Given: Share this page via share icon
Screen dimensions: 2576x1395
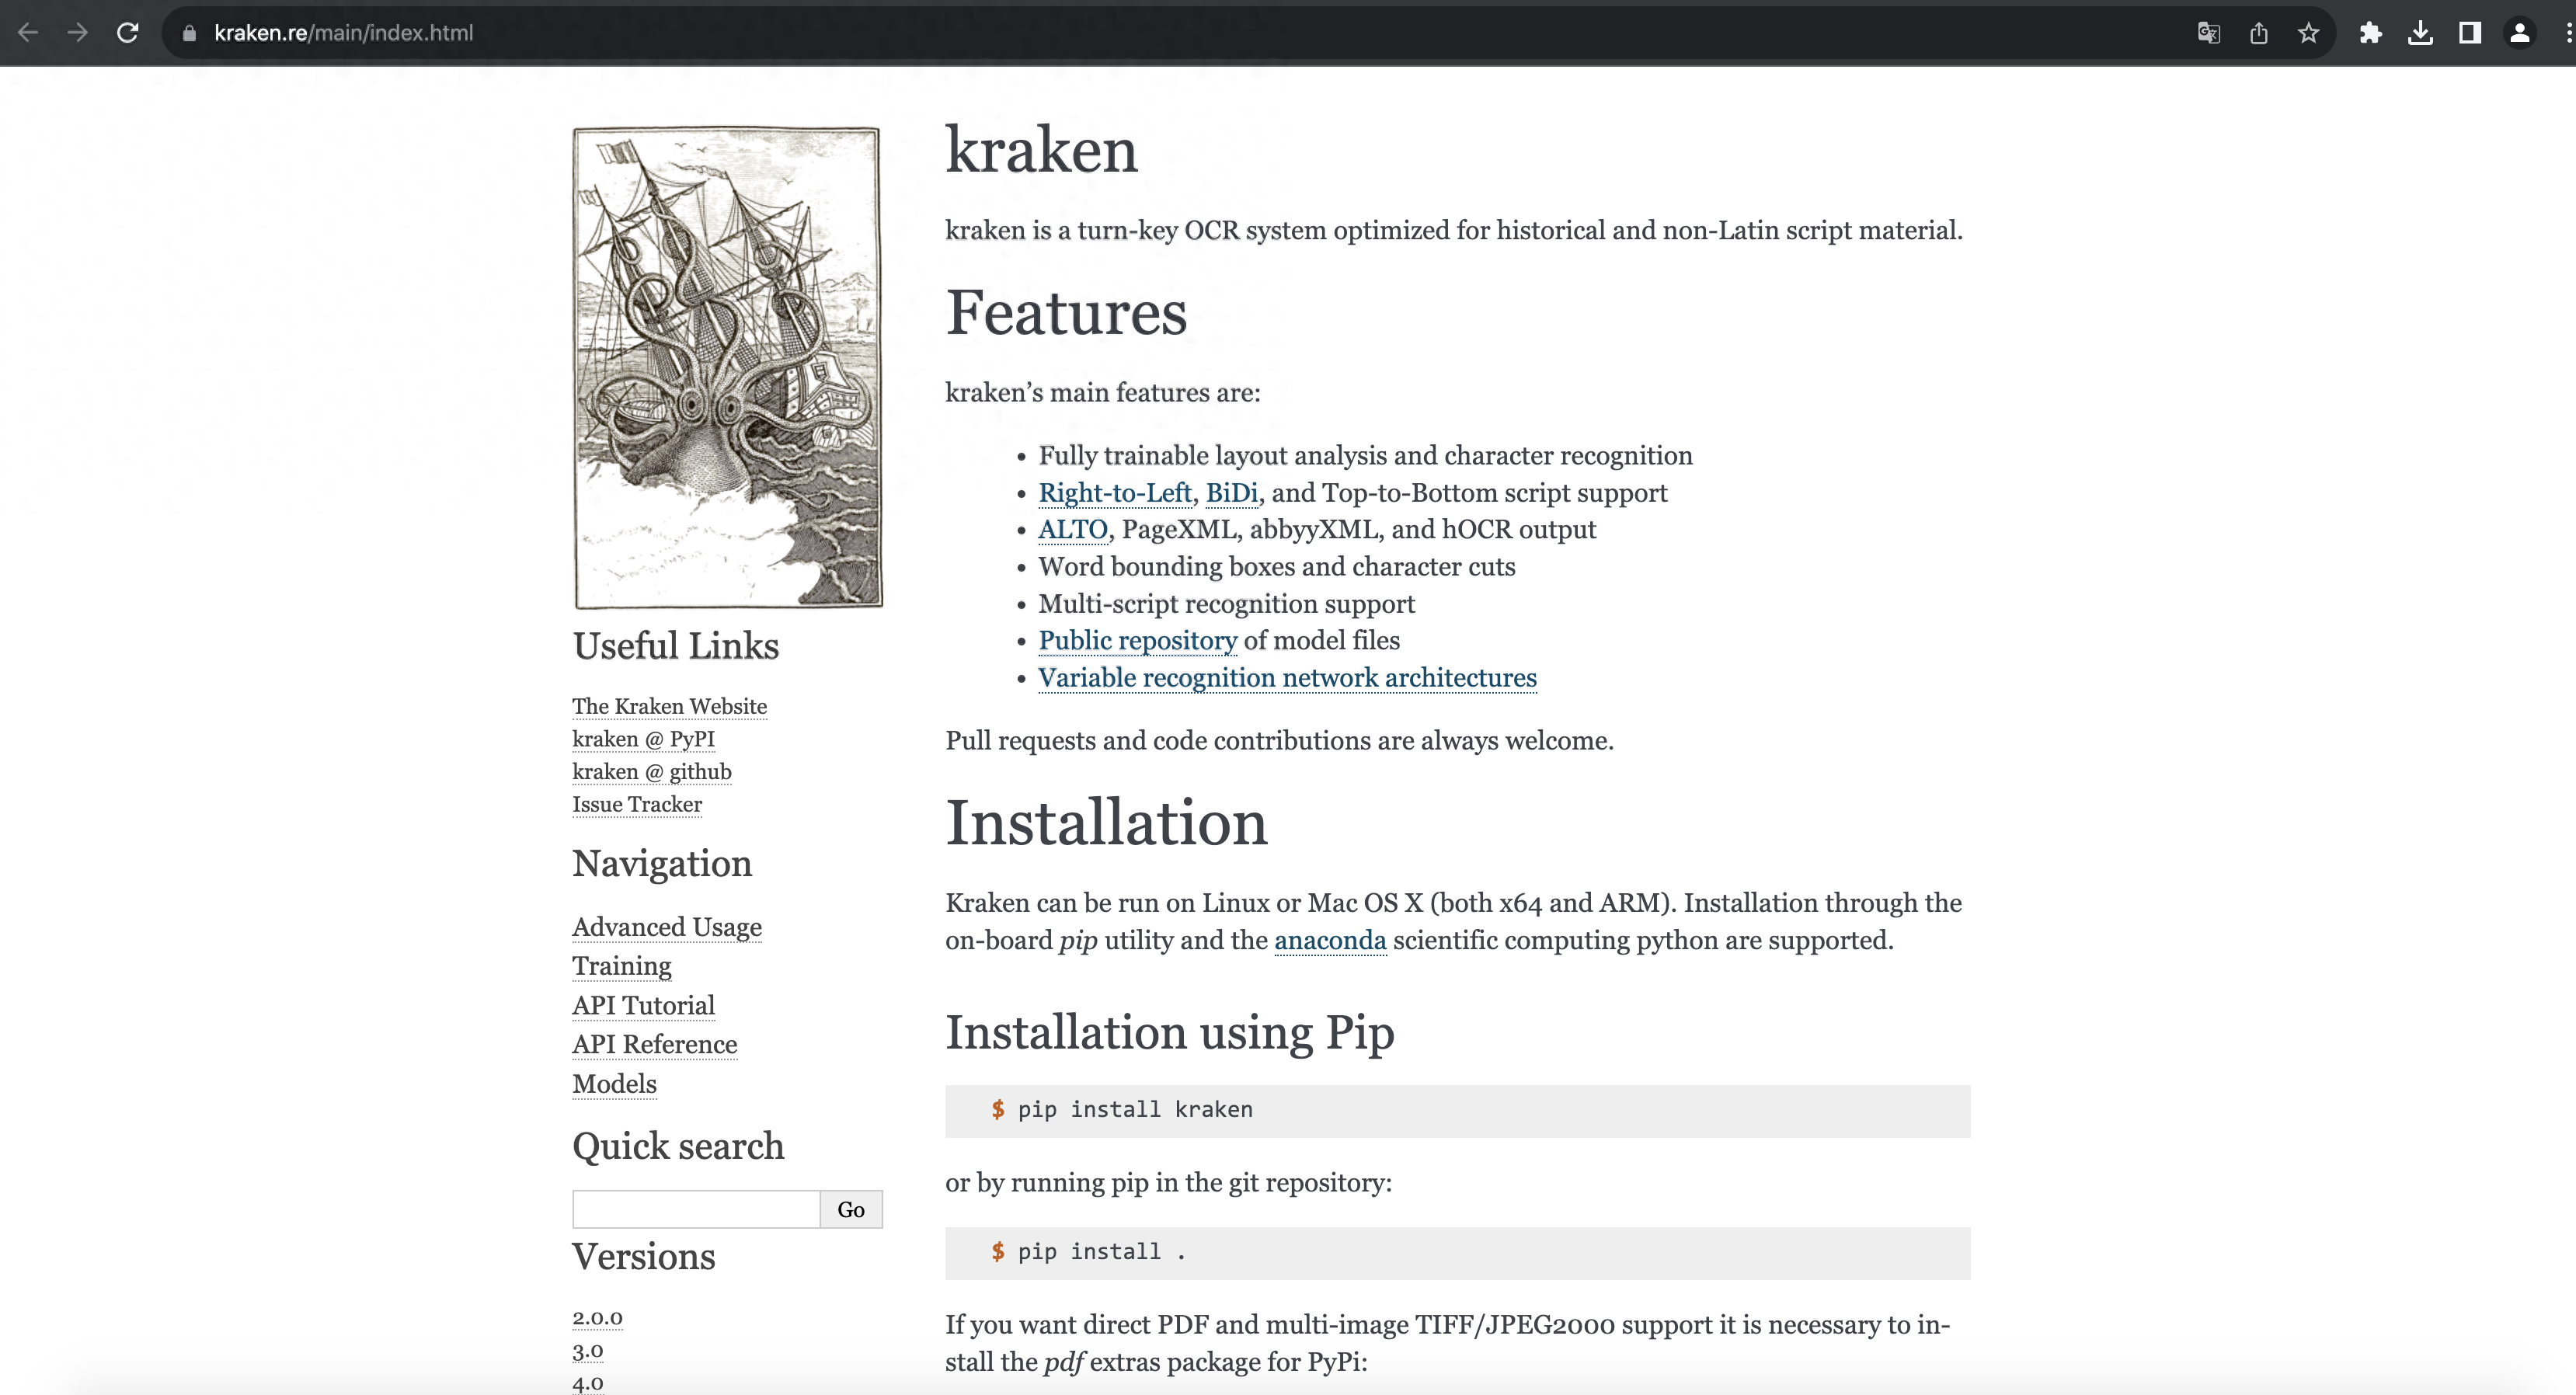Looking at the screenshot, I should point(2259,33).
